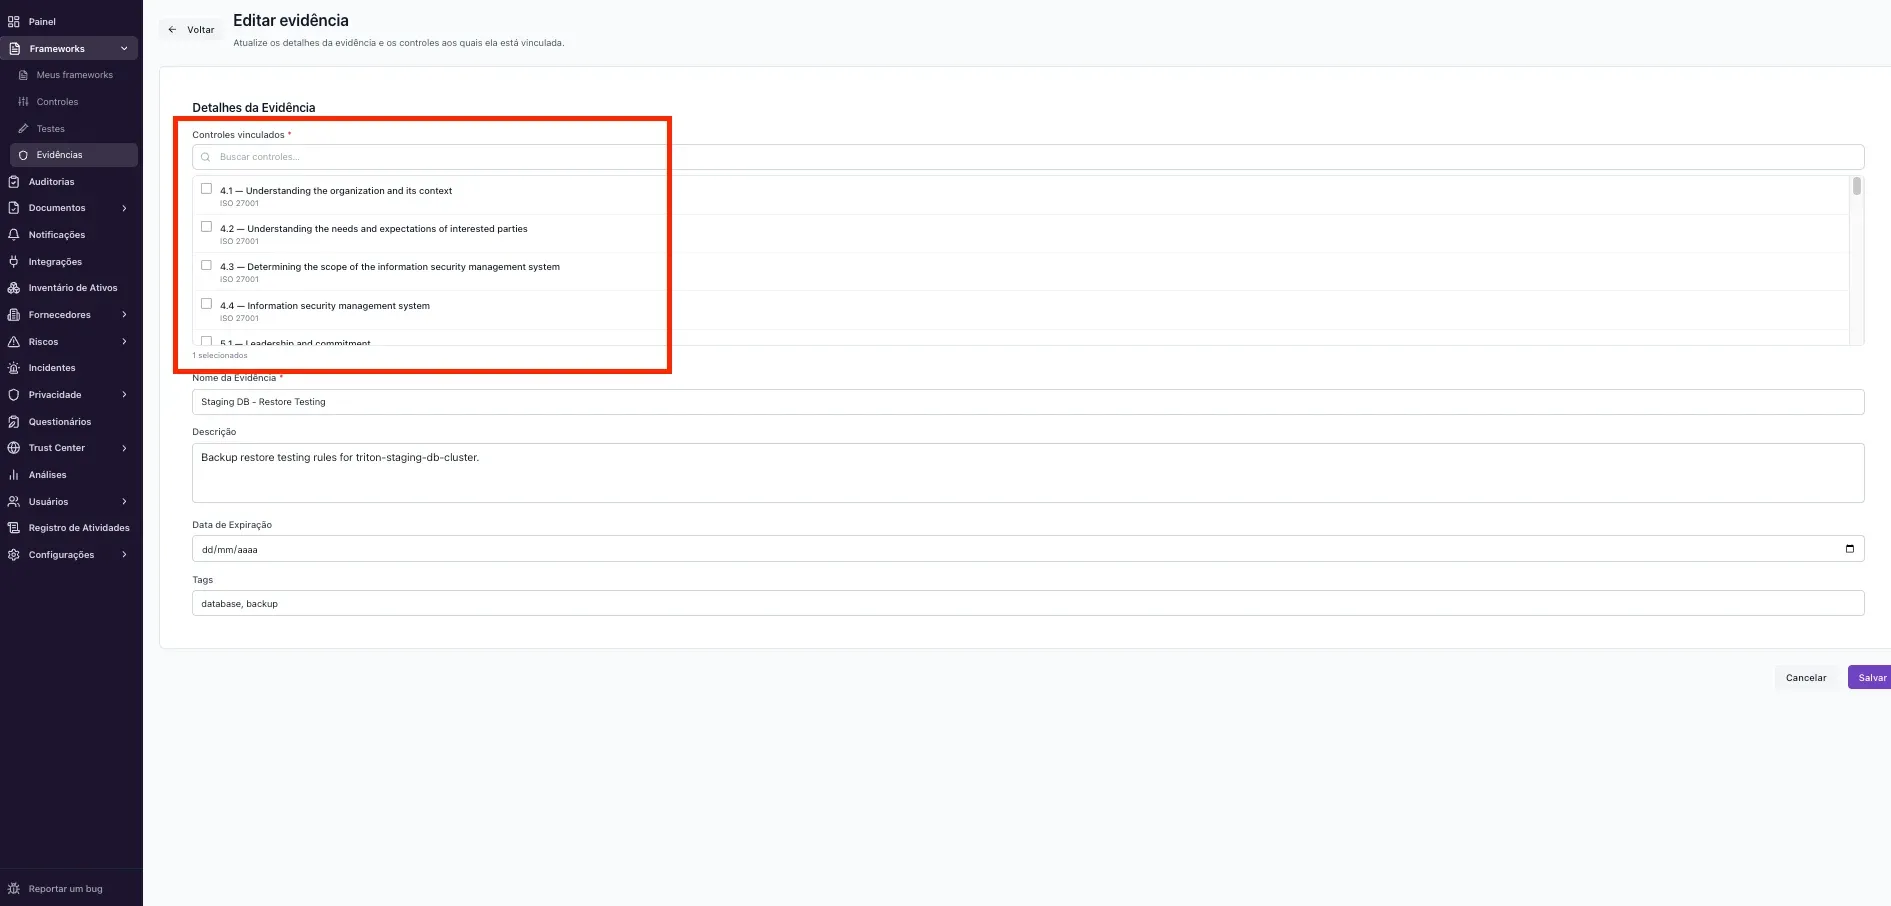This screenshot has width=1891, height=906.
Task: Click the Inventário de Ativos icon
Action: tap(14, 288)
